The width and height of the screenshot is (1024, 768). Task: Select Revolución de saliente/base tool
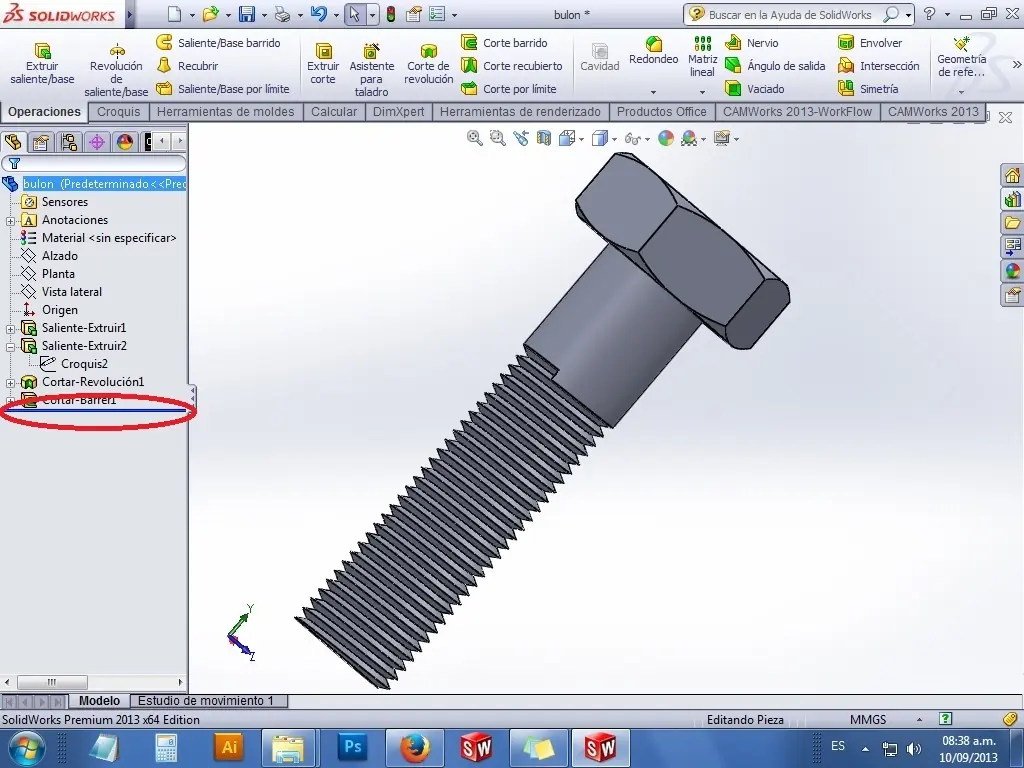coord(116,70)
